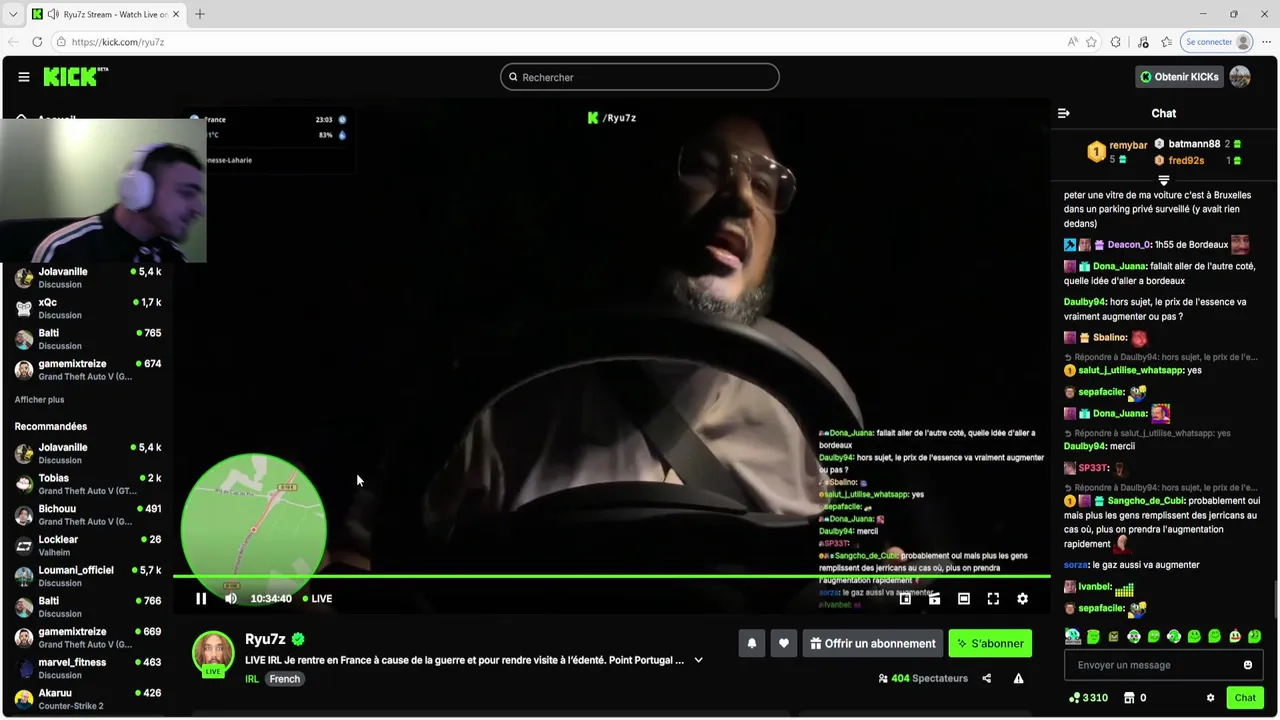Open the user profile avatar menu

(1240, 77)
